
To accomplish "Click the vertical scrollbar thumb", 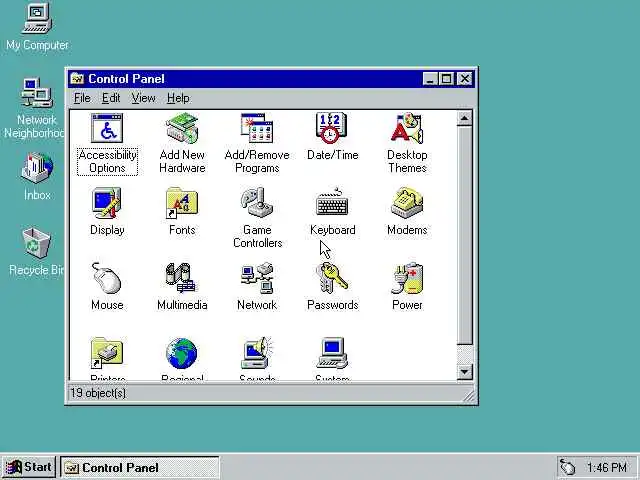I will point(464,236).
